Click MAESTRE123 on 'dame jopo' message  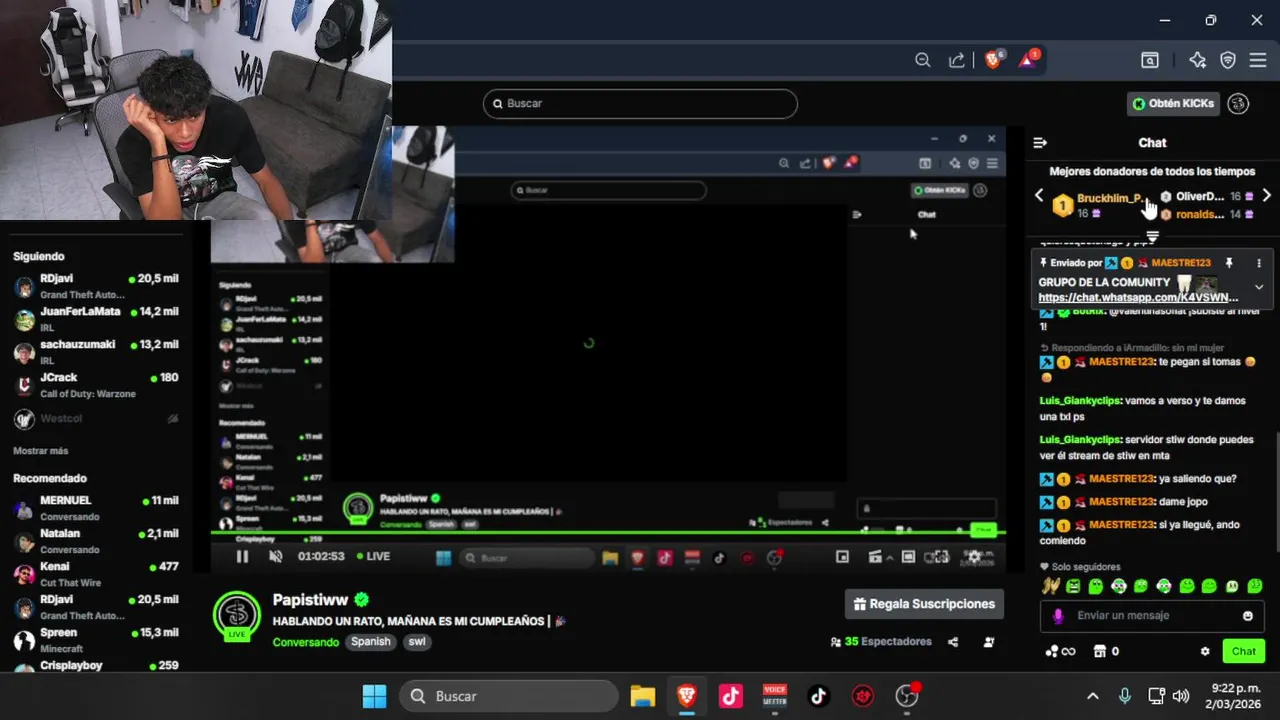click(x=1122, y=502)
